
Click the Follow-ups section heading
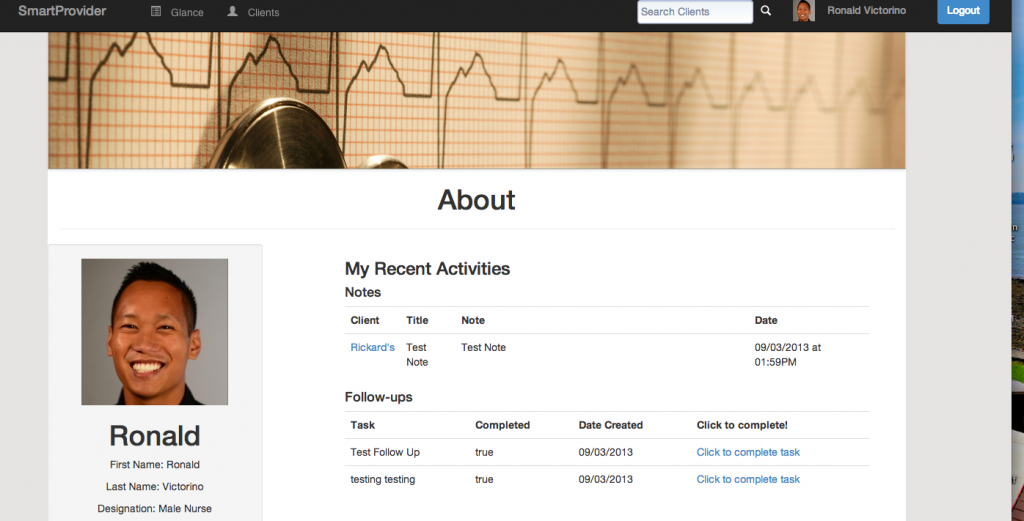pyautogui.click(x=378, y=397)
